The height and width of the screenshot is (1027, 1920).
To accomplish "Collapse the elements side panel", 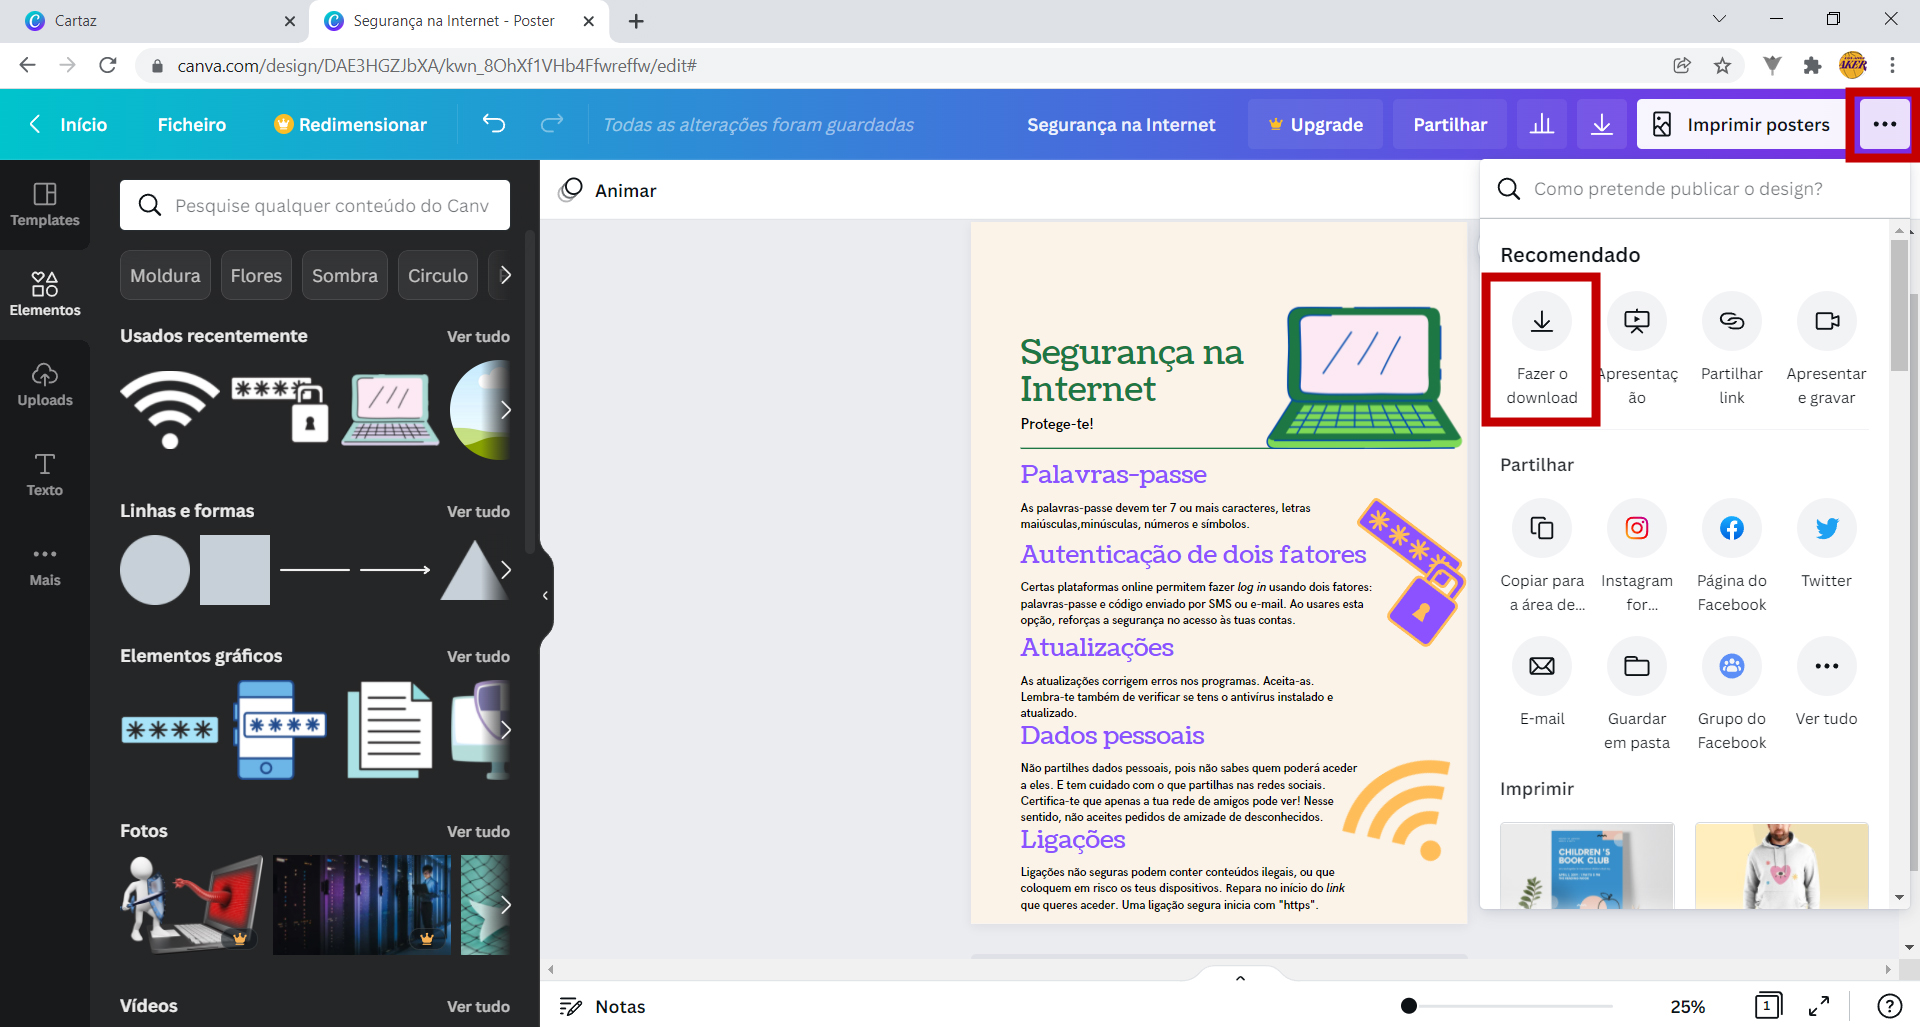I will [545, 595].
